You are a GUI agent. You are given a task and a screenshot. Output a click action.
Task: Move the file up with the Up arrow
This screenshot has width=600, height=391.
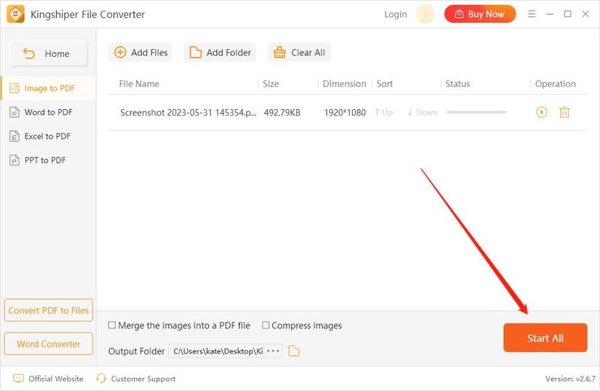384,112
